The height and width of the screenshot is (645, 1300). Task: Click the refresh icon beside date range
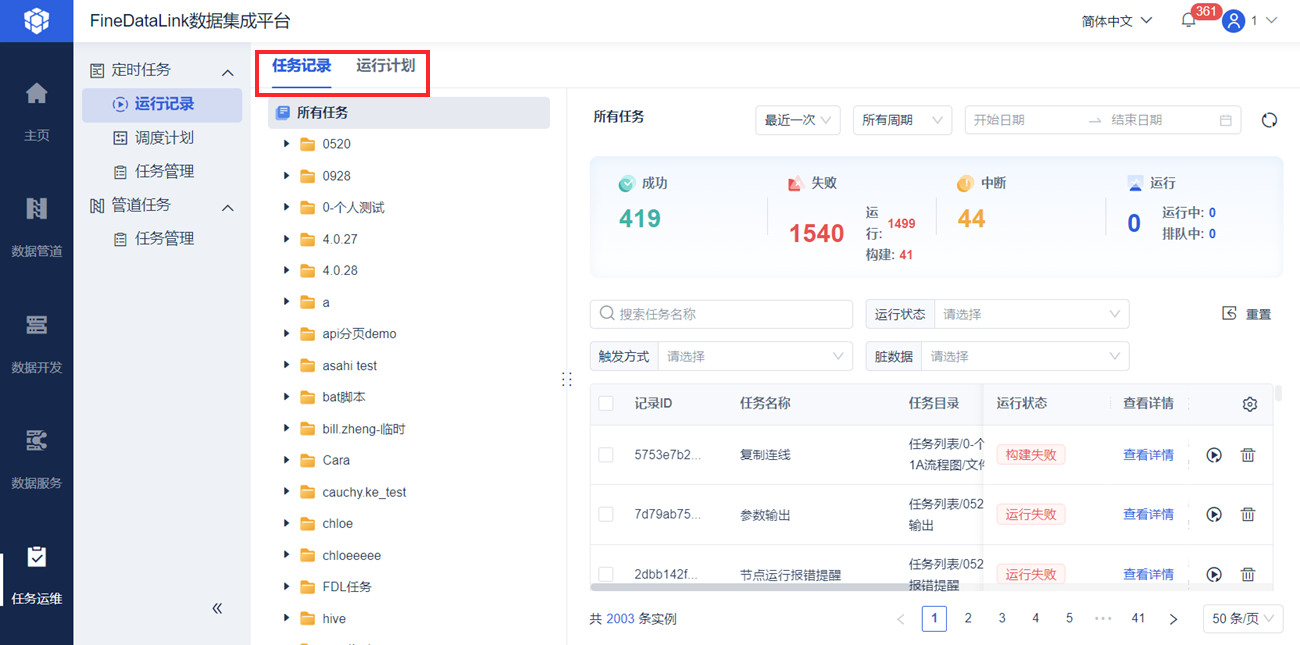pos(1269,120)
